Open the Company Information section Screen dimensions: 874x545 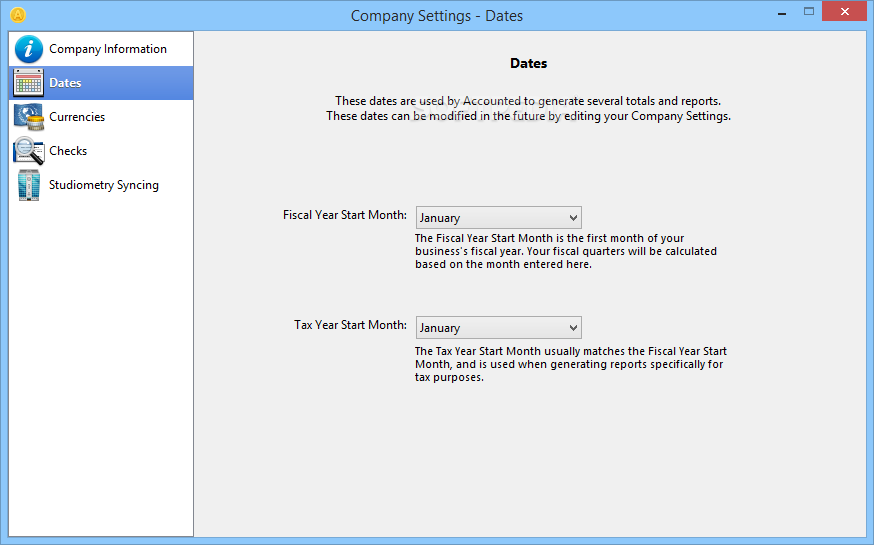101,49
